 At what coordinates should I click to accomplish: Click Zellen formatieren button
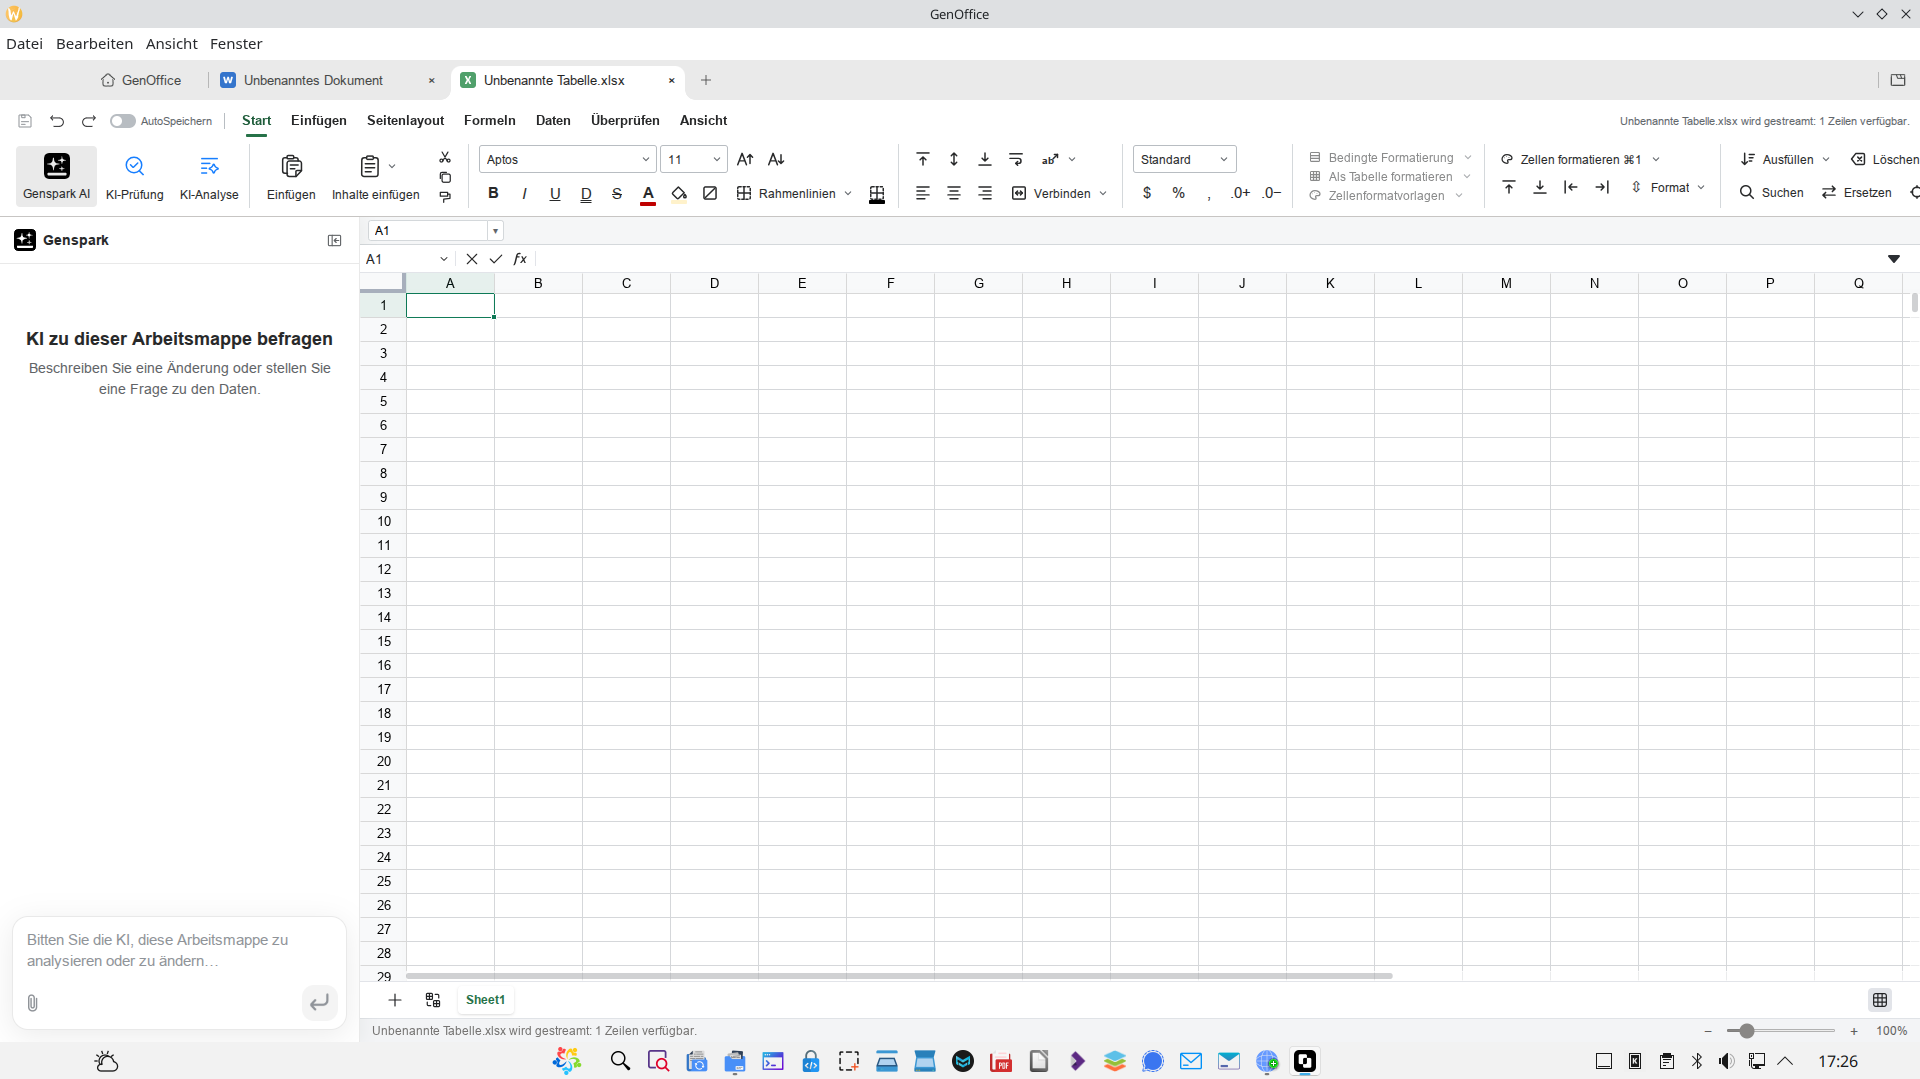[x=1580, y=159]
